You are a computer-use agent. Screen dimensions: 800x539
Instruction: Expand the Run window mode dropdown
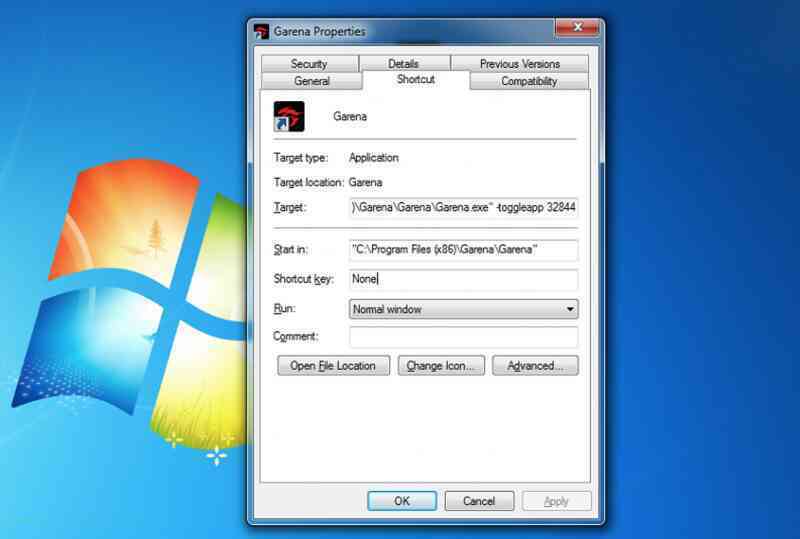point(463,309)
